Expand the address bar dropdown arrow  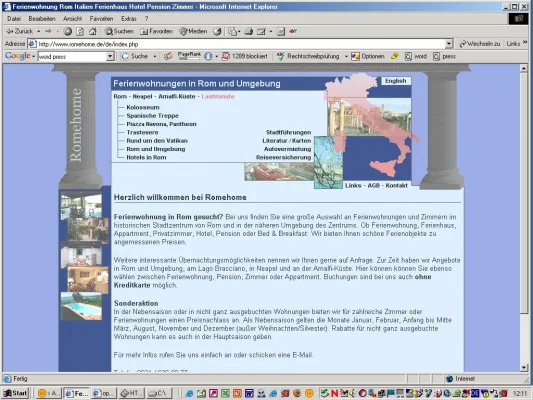449,44
